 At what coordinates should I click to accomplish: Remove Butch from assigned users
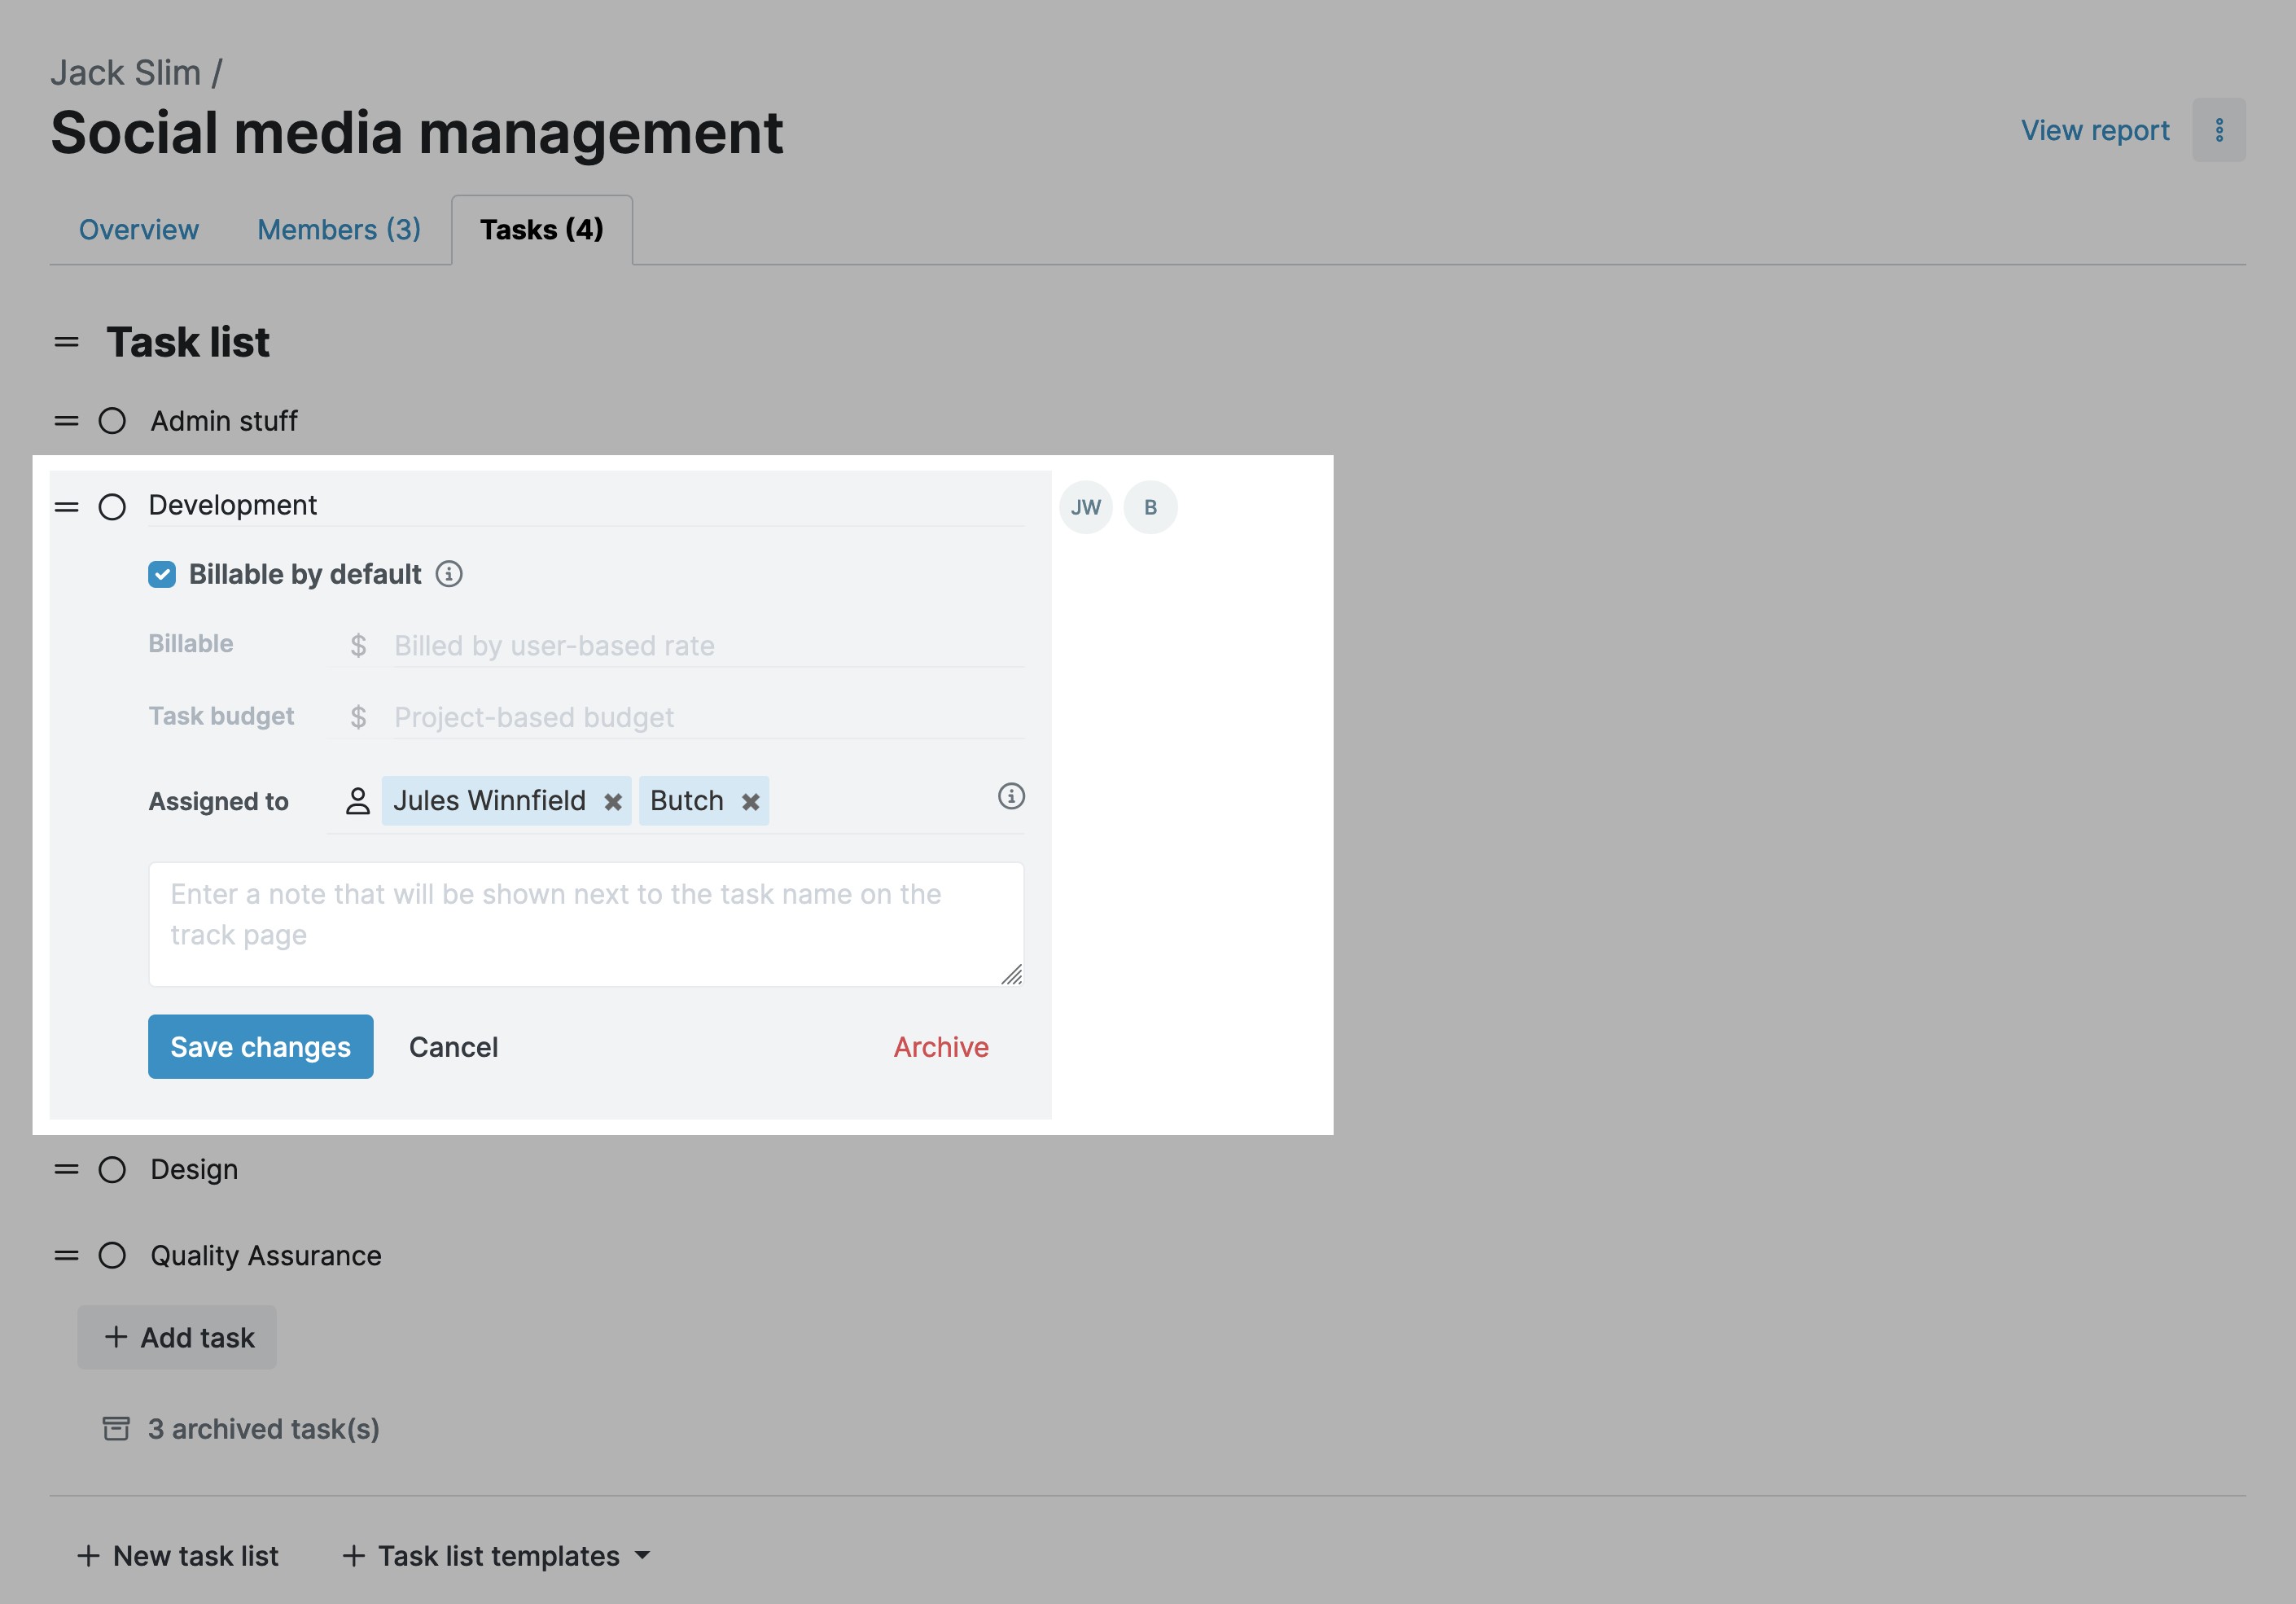click(x=750, y=802)
